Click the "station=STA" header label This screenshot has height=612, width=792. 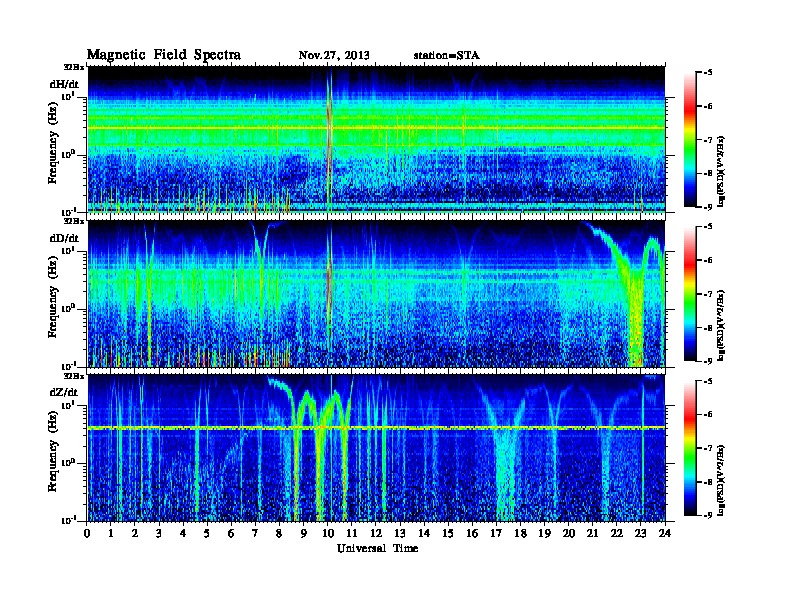447,56
